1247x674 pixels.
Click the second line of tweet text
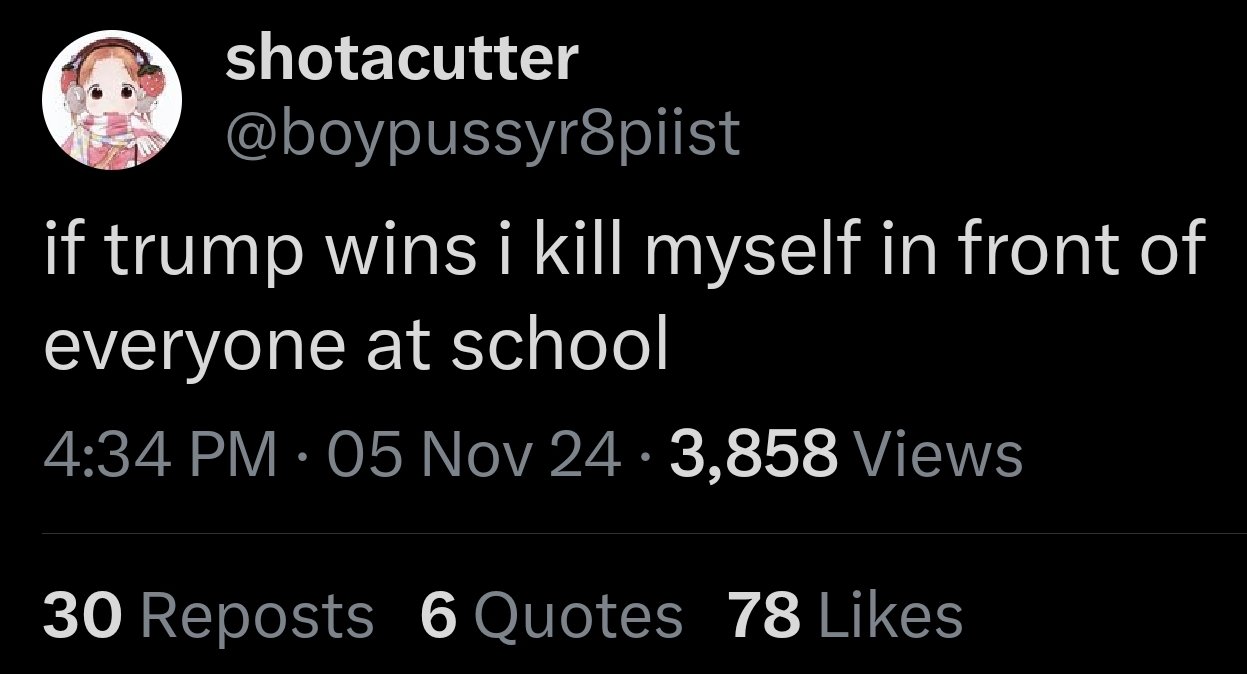pyautogui.click(x=355, y=345)
